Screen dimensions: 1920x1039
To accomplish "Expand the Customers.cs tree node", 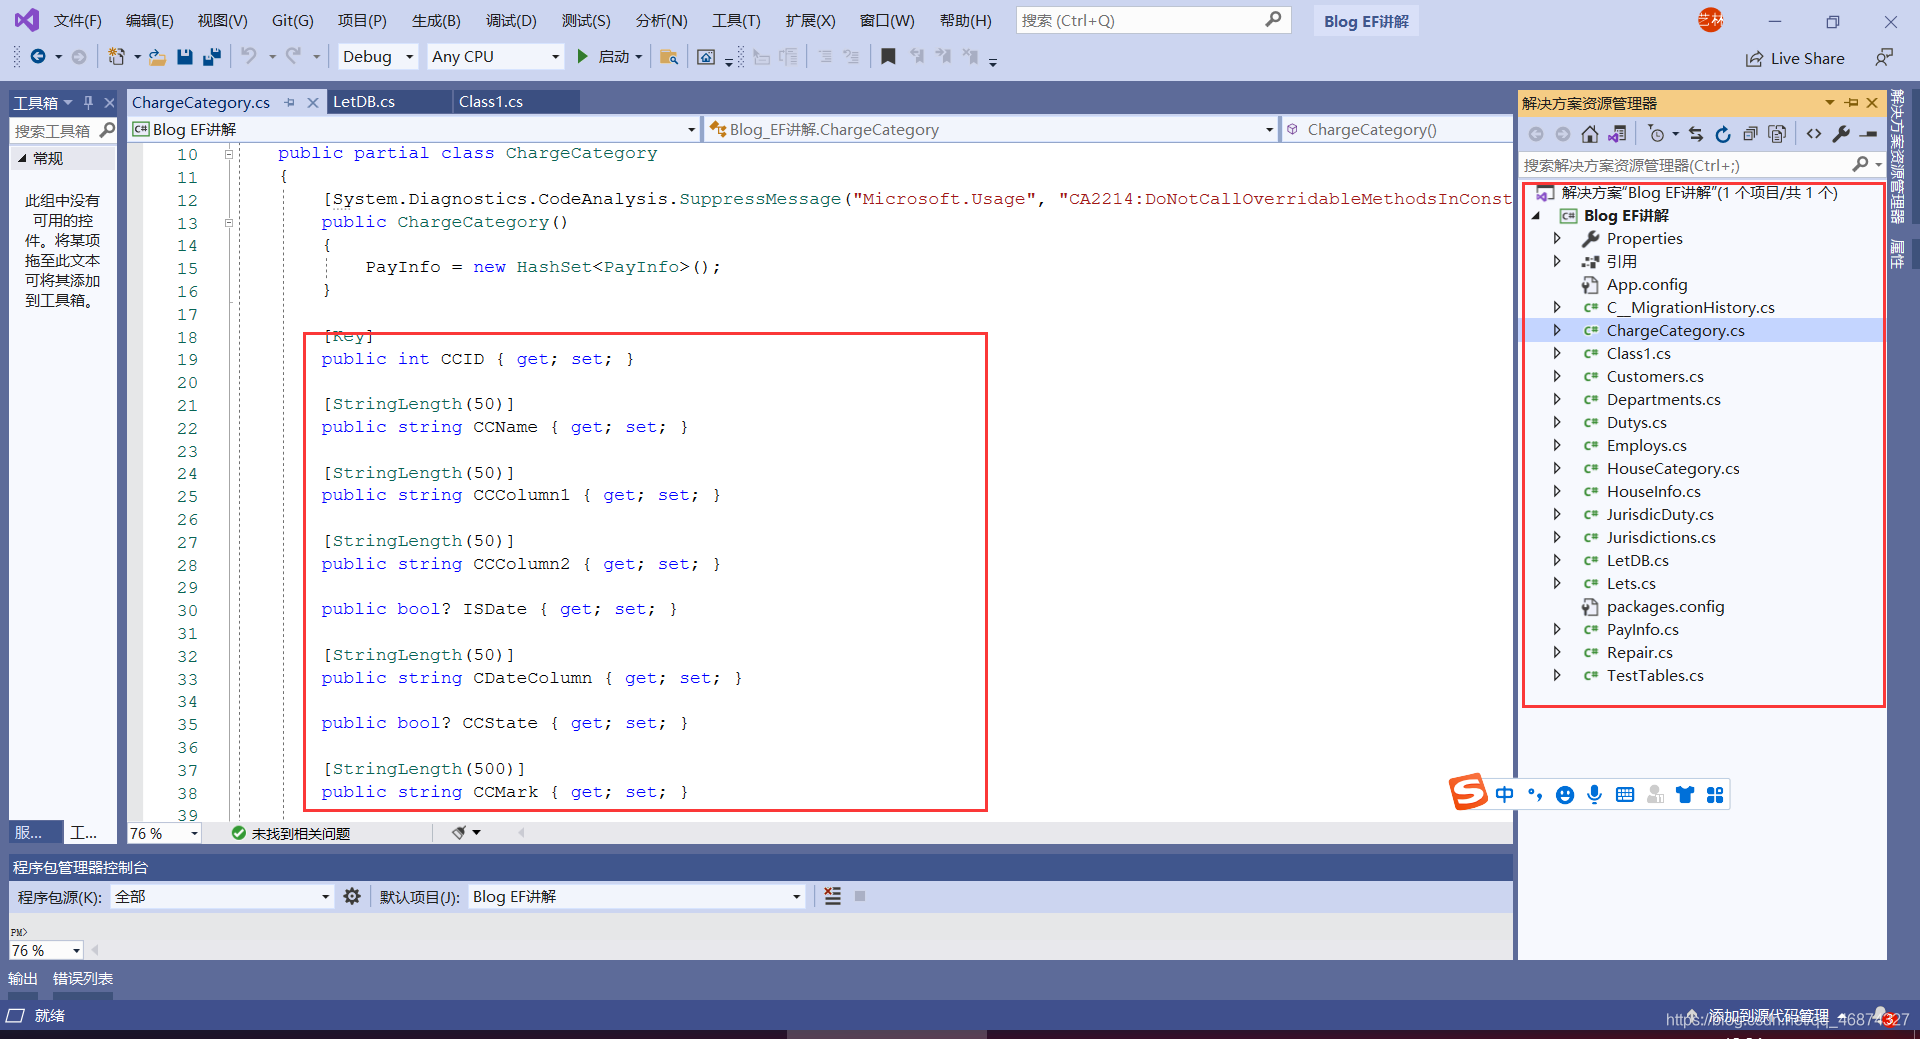I will tap(1557, 376).
